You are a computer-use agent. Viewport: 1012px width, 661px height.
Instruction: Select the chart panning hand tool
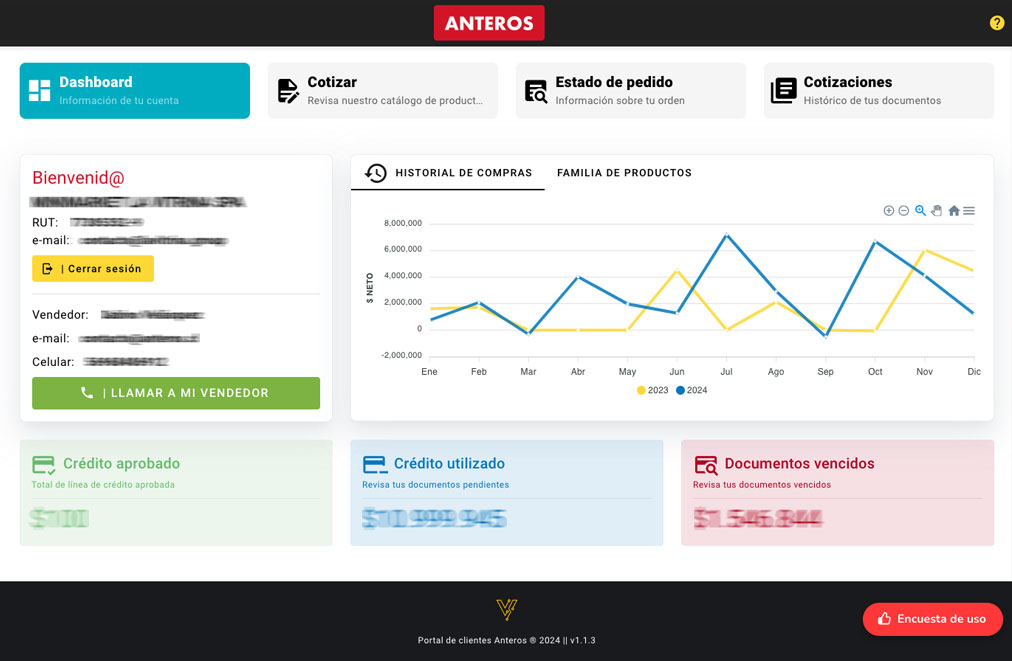pyautogui.click(x=936, y=210)
